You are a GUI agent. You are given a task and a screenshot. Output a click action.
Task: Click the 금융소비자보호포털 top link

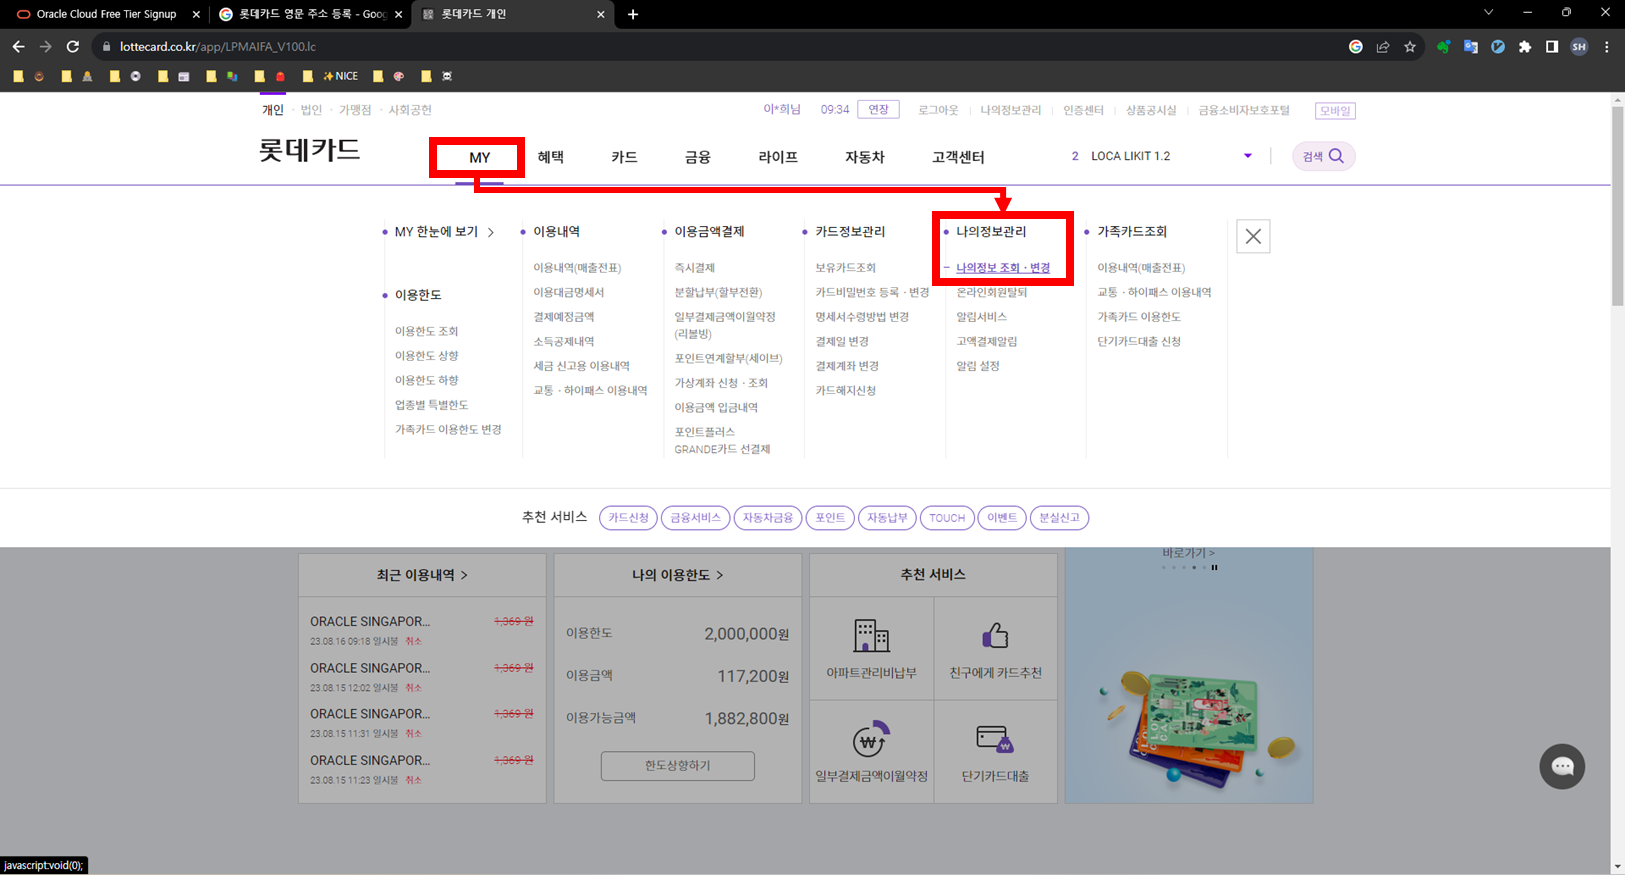(x=1244, y=110)
